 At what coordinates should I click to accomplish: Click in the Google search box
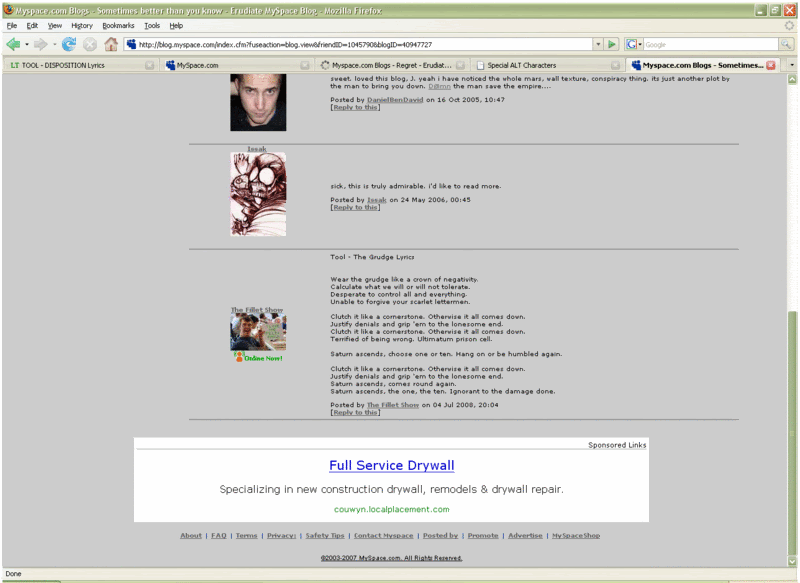pos(711,44)
